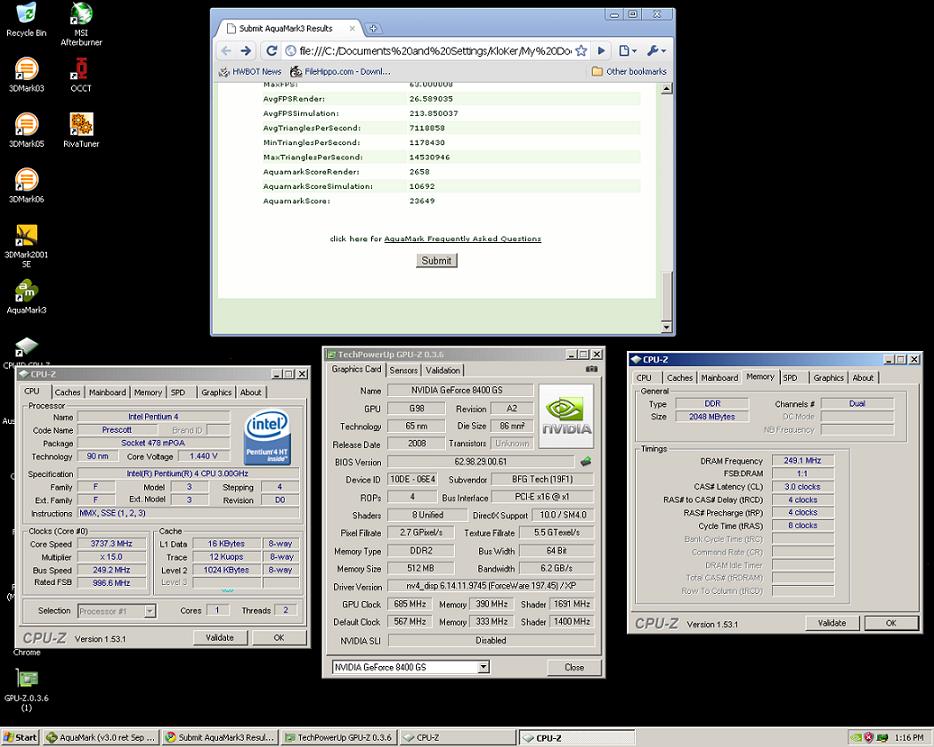
Task: Click the scroll-down arrow in browser page
Action: (667, 326)
